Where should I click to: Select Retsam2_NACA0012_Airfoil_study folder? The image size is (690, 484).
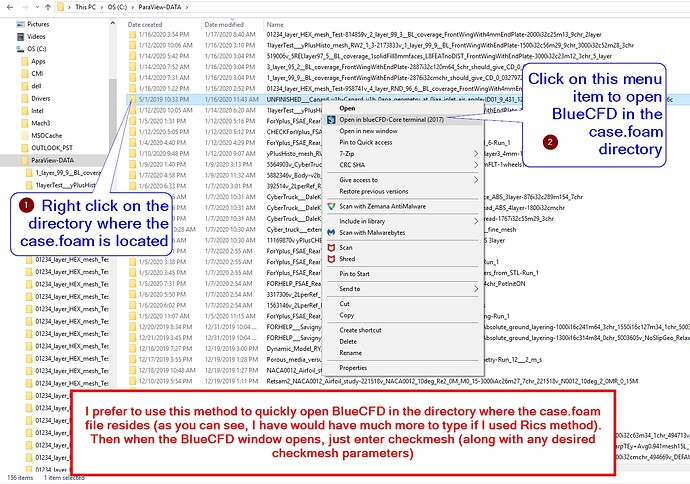(452, 381)
